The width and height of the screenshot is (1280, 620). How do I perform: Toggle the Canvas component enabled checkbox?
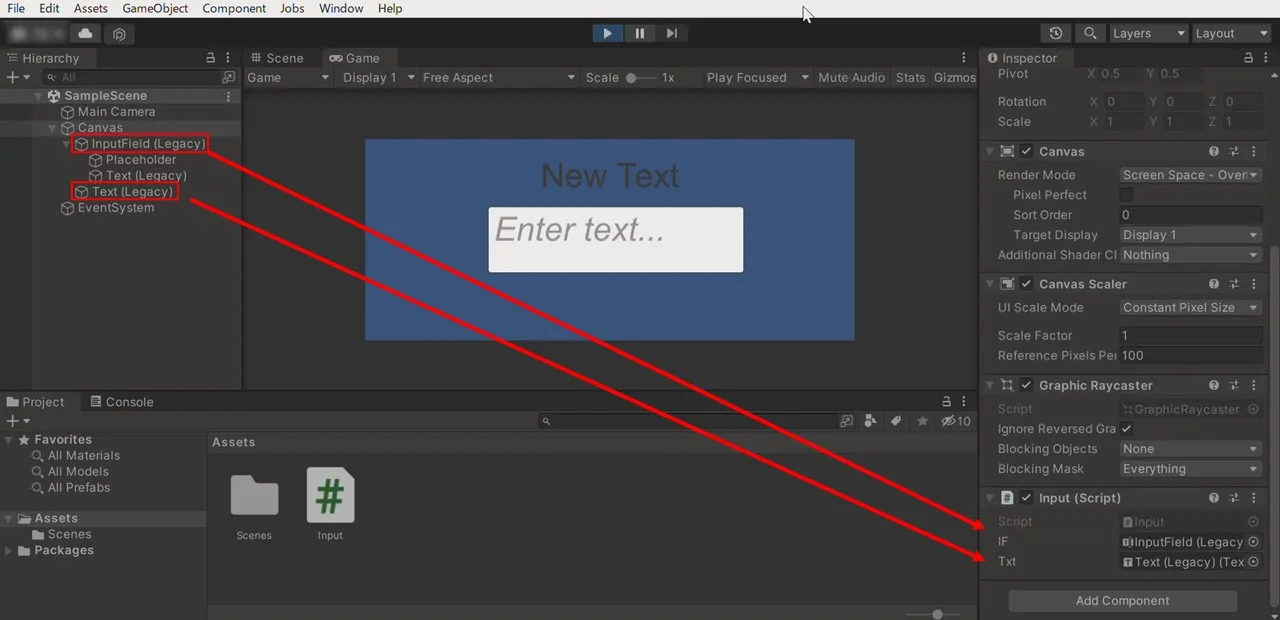(x=1026, y=152)
